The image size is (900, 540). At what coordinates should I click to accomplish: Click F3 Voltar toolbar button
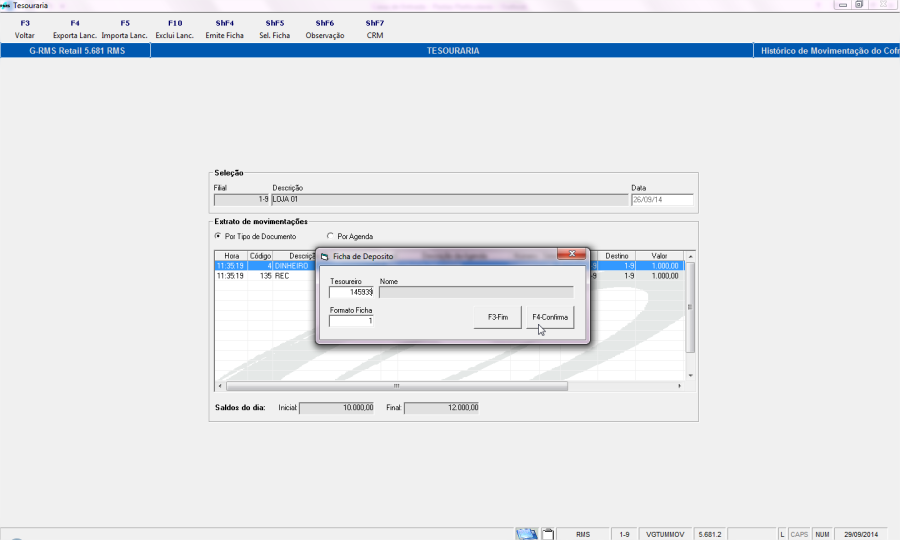(25, 29)
